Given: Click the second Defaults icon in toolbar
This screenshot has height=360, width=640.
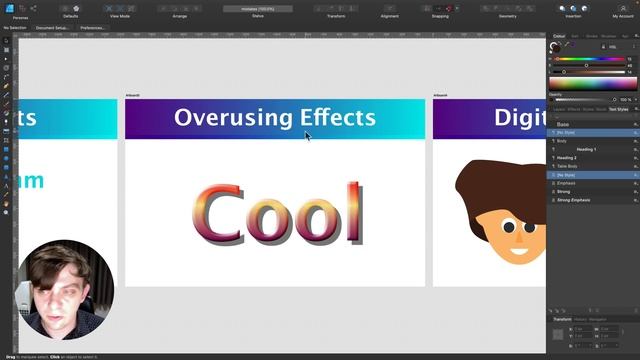Looking at the screenshot, I should click(x=76, y=8).
